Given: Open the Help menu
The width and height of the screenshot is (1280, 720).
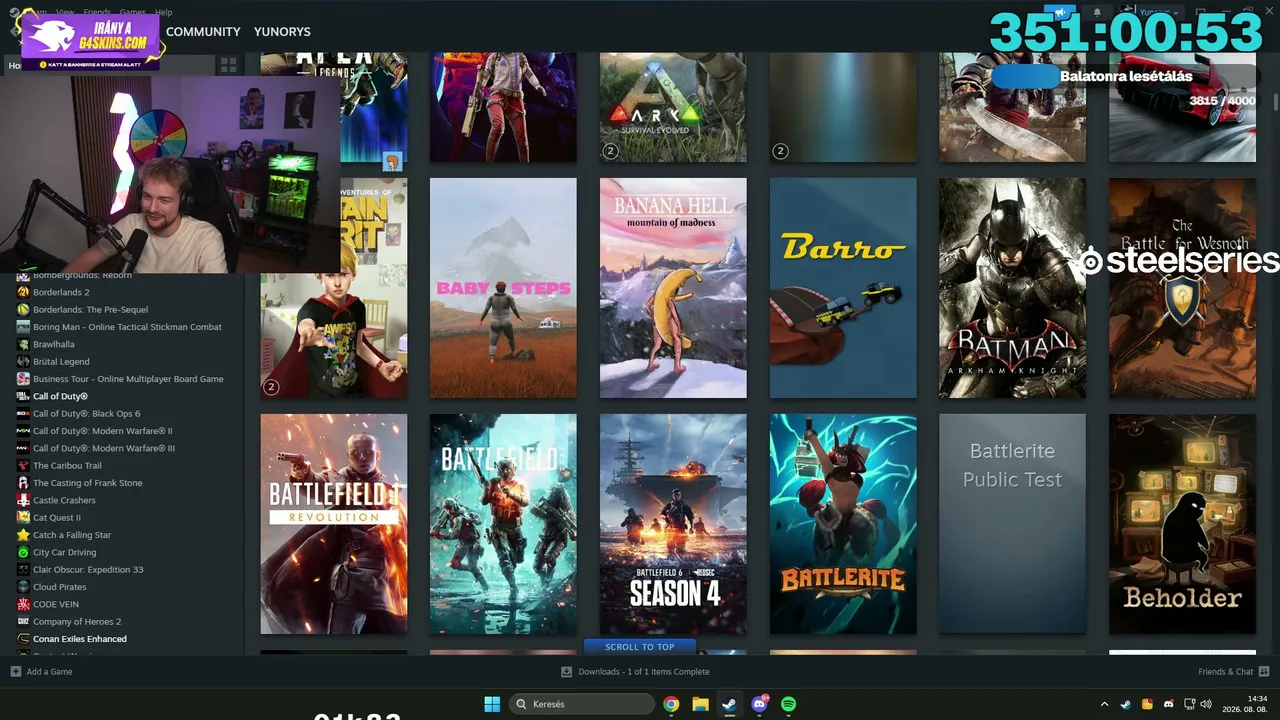Looking at the screenshot, I should point(163,12).
